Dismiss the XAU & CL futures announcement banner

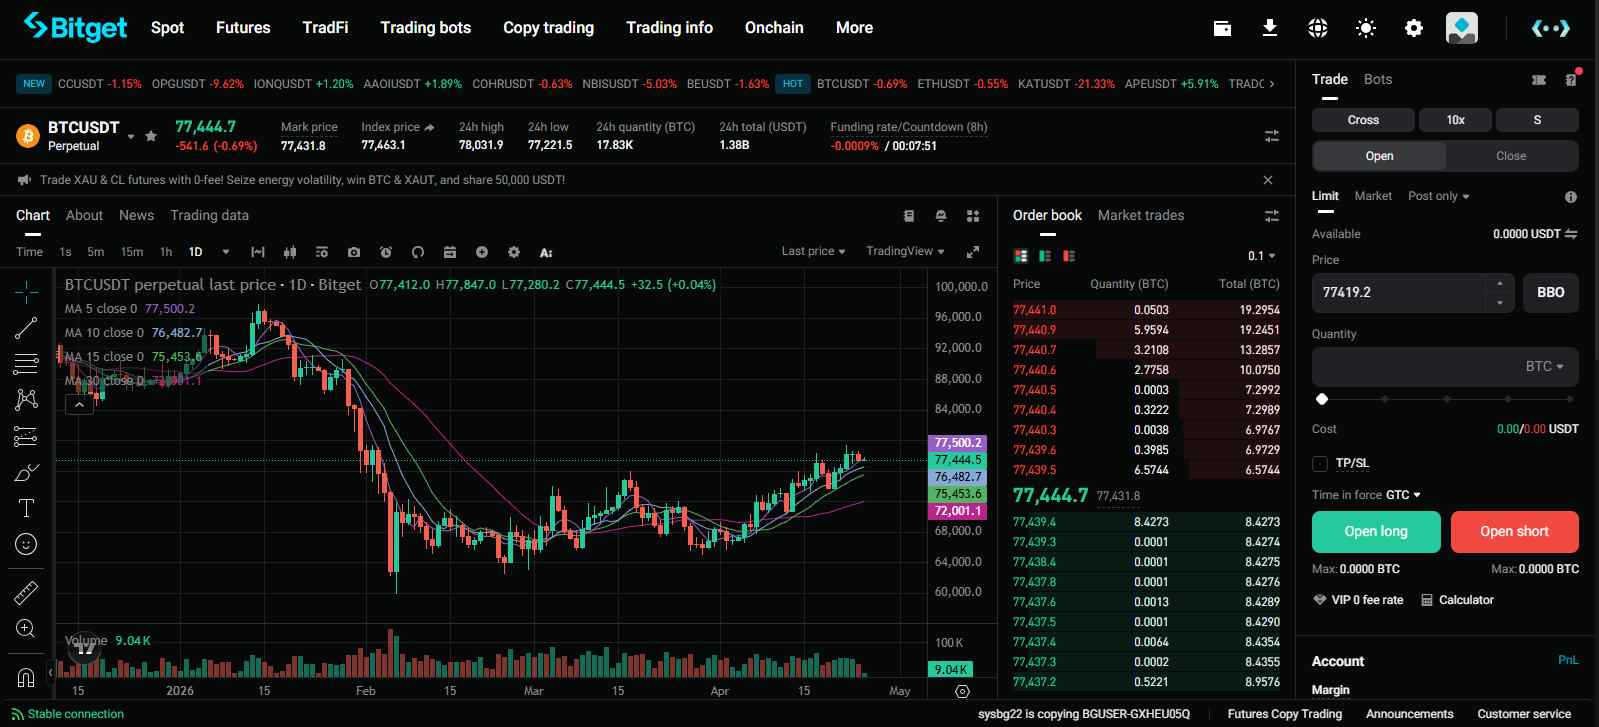[1268, 180]
